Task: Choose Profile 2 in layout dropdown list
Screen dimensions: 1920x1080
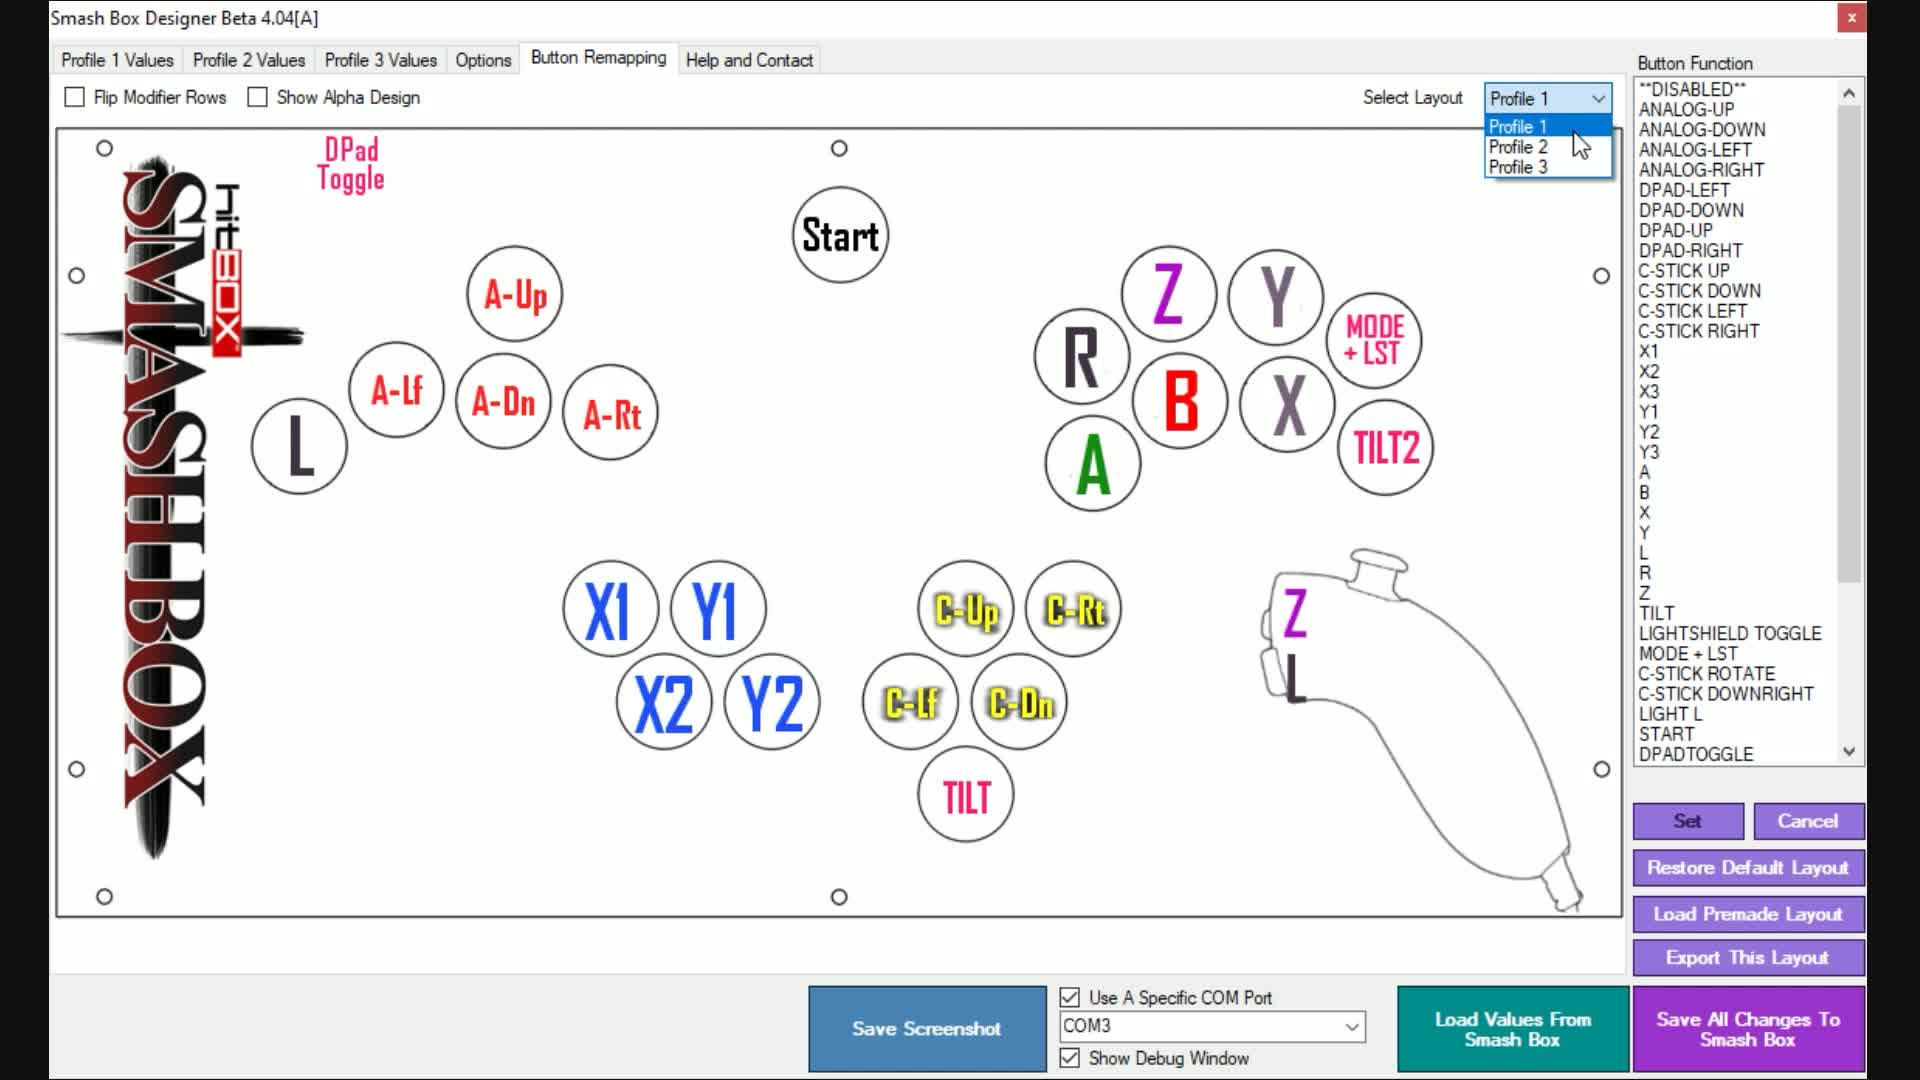Action: click(x=1547, y=147)
